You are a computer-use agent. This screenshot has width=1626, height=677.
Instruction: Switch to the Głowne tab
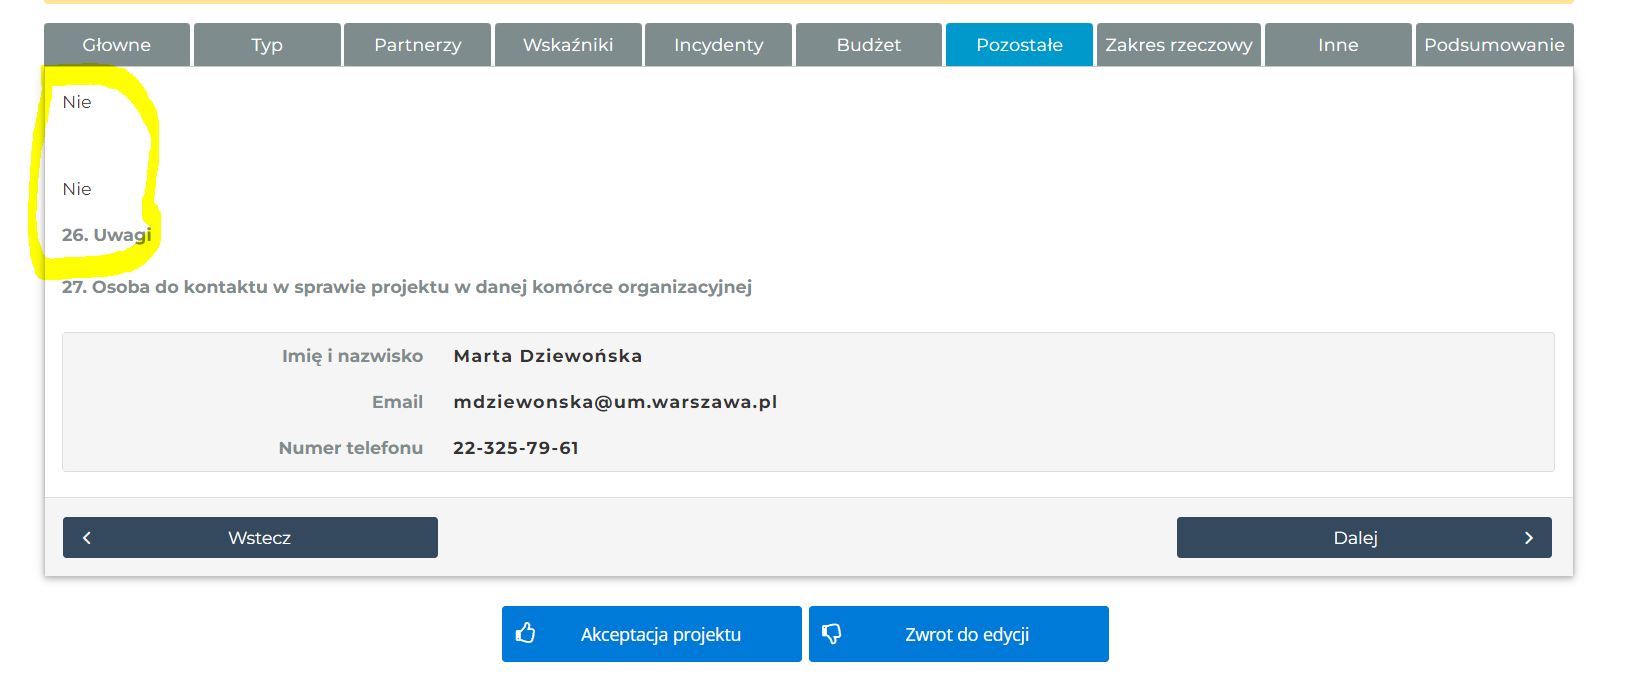117,45
